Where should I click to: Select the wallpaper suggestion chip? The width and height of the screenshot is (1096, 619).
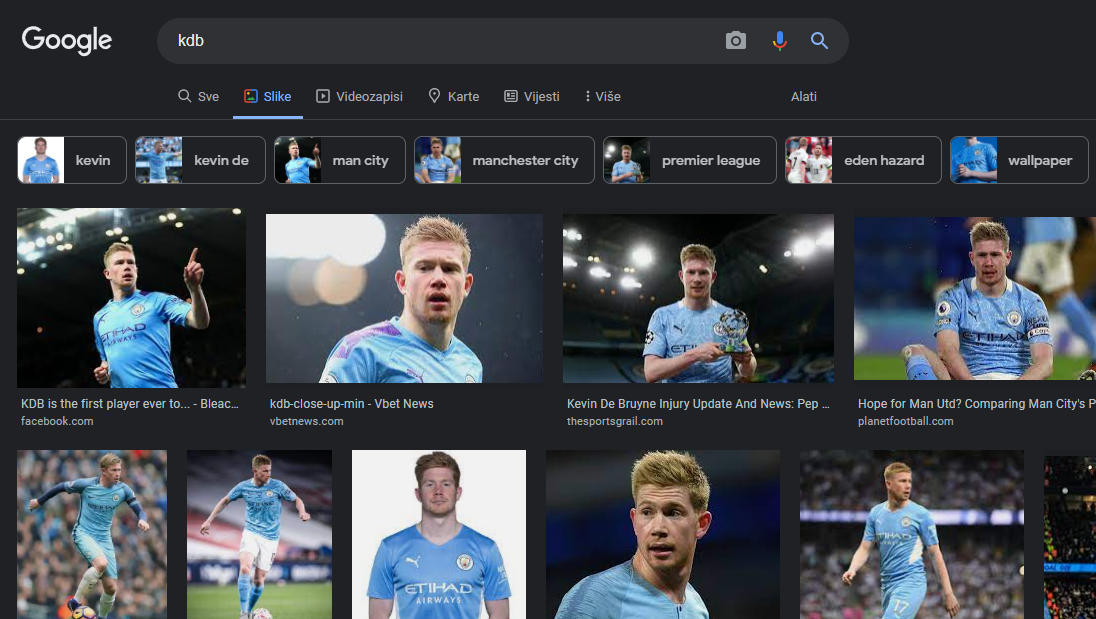(1019, 160)
